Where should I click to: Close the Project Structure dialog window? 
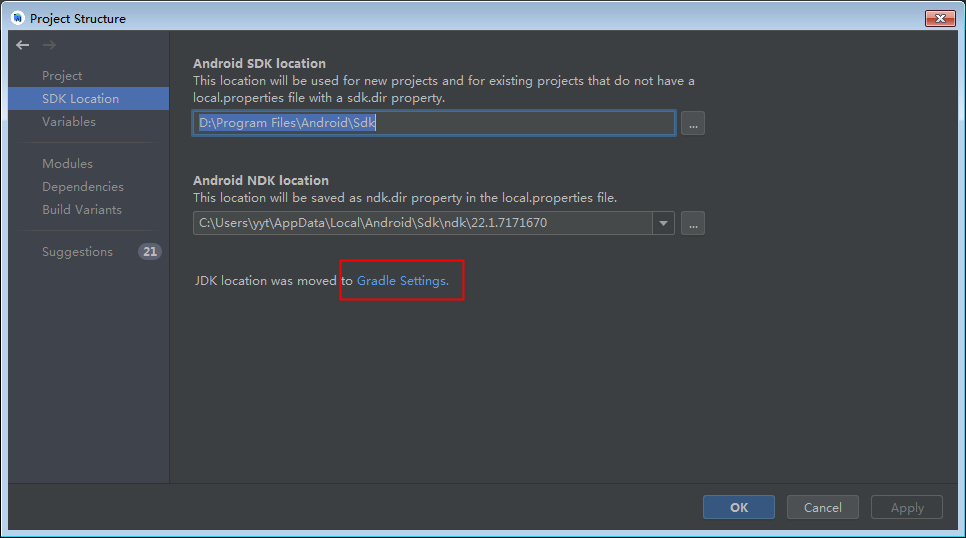(939, 18)
